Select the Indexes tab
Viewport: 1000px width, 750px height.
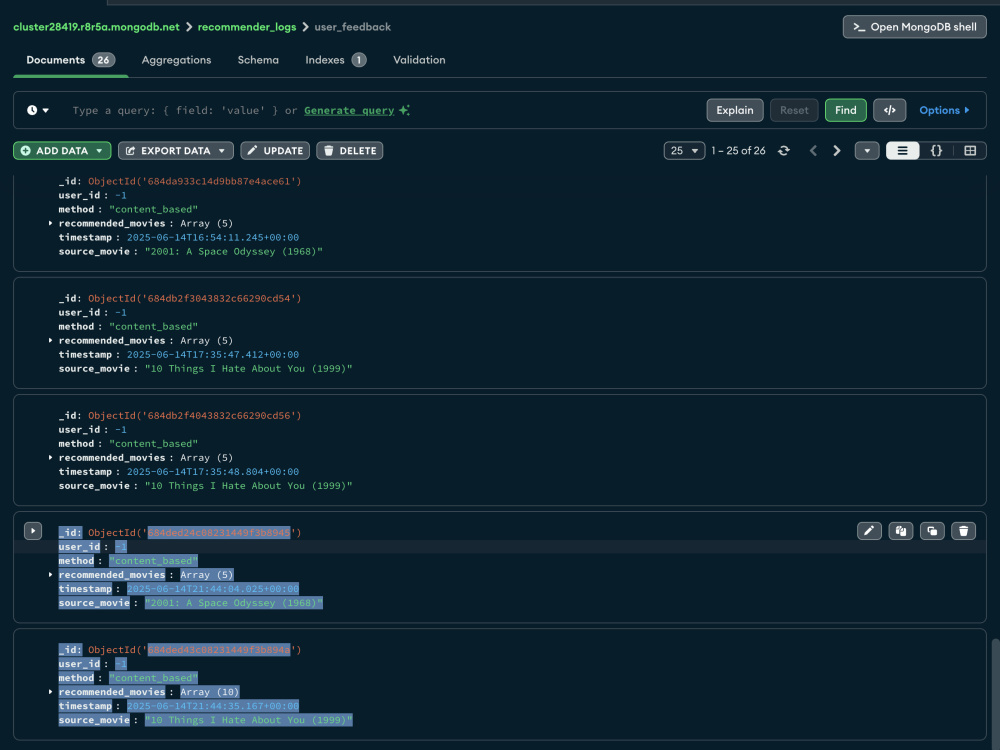pos(335,60)
